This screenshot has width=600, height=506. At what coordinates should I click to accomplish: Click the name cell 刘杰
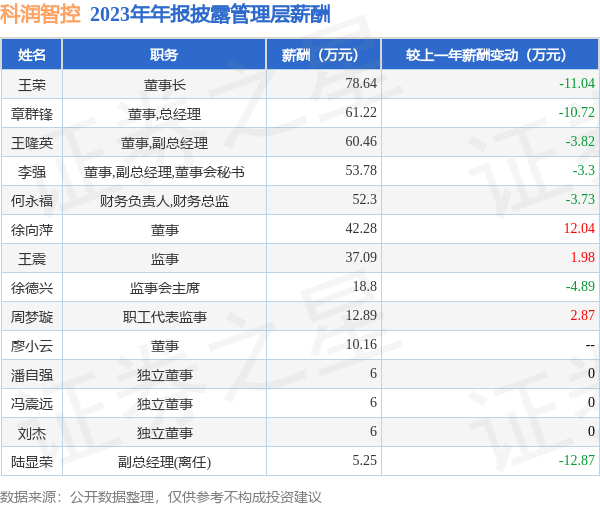[32, 434]
